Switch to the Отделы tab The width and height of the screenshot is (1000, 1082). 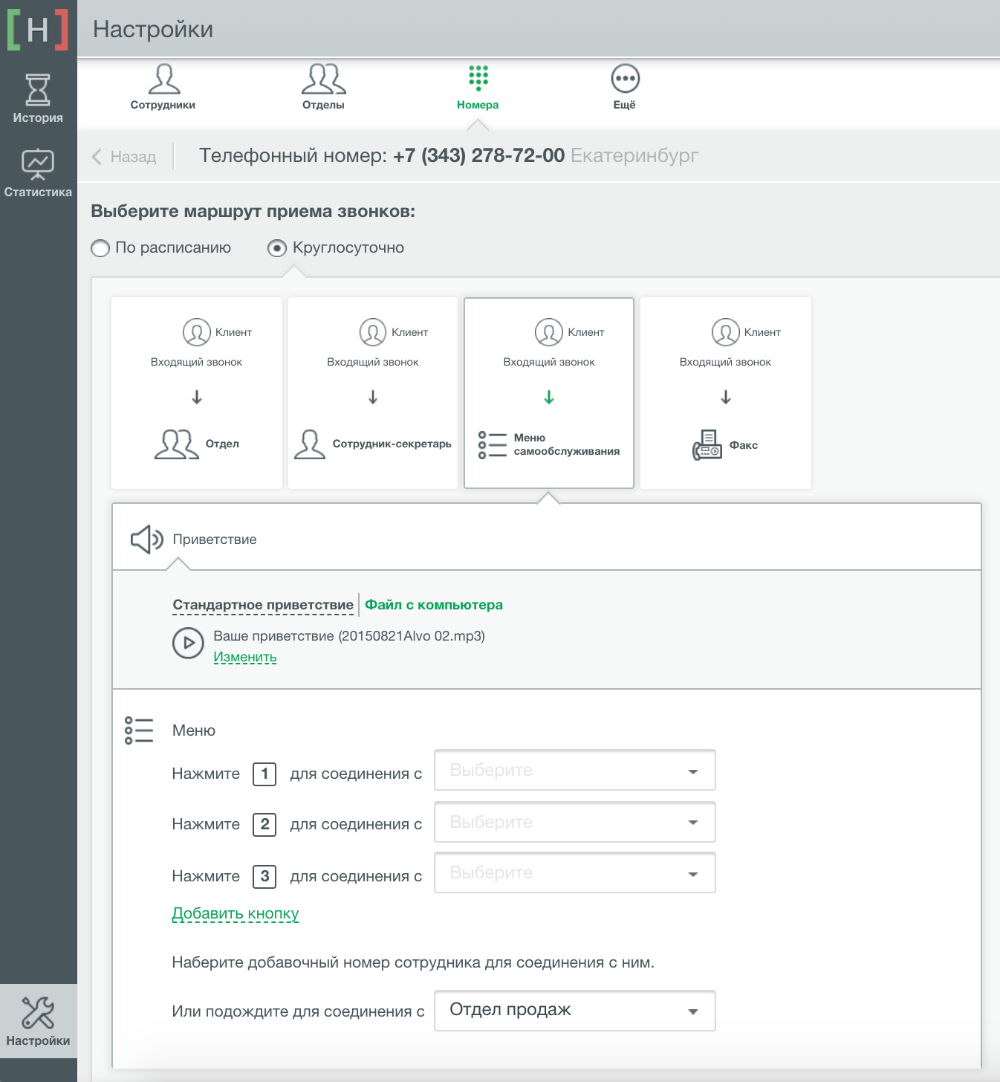[323, 87]
